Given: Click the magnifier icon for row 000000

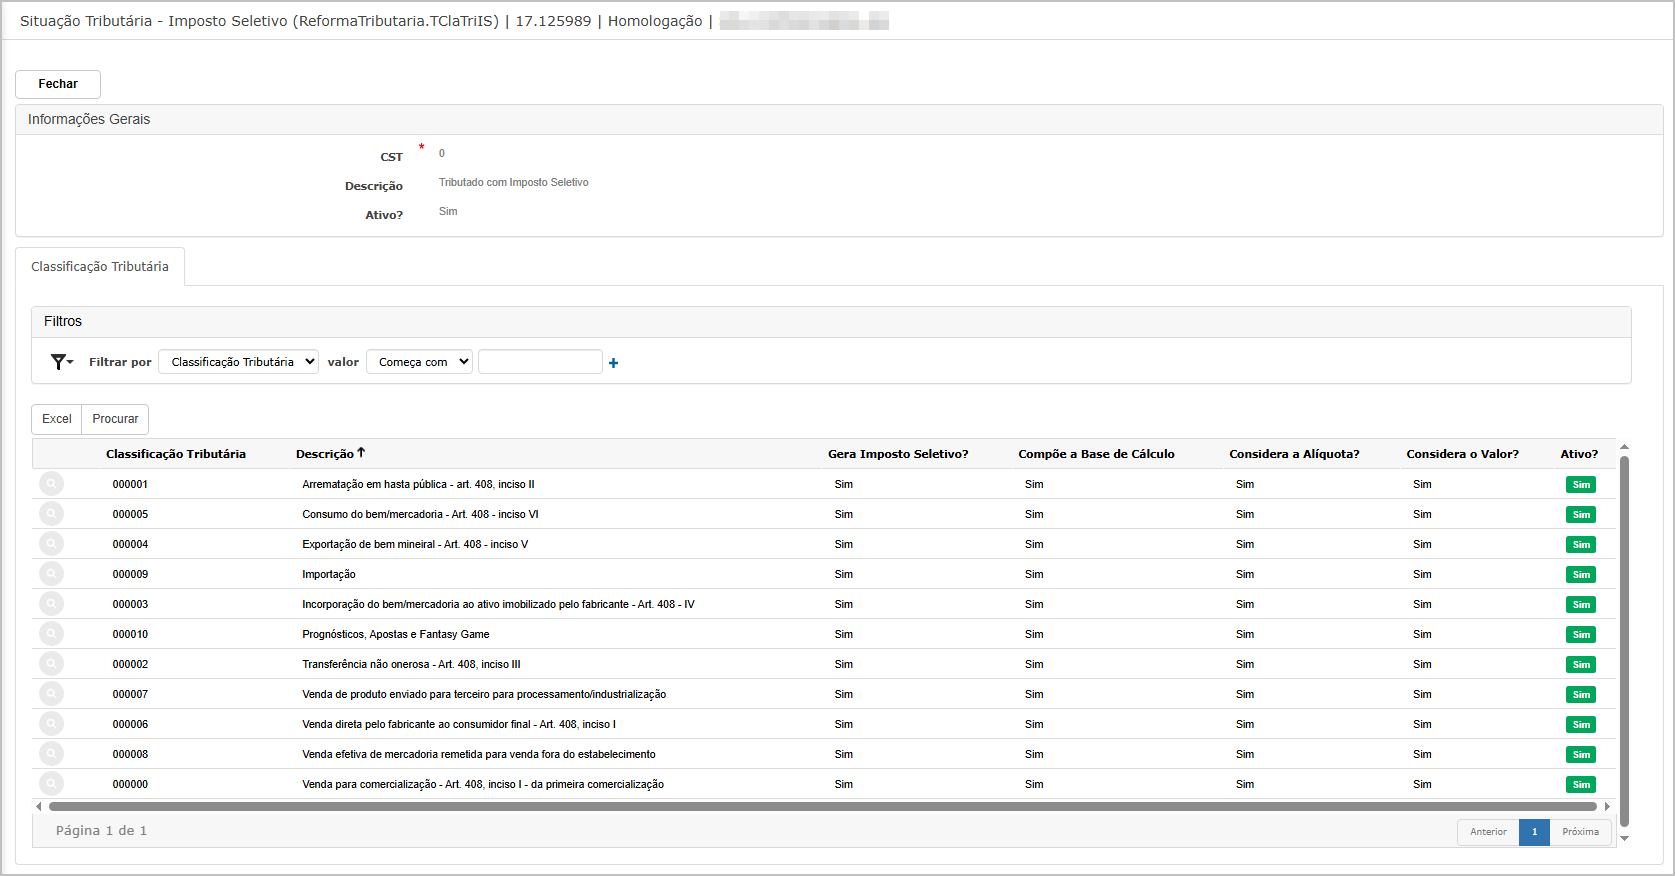Looking at the screenshot, I should click(51, 784).
